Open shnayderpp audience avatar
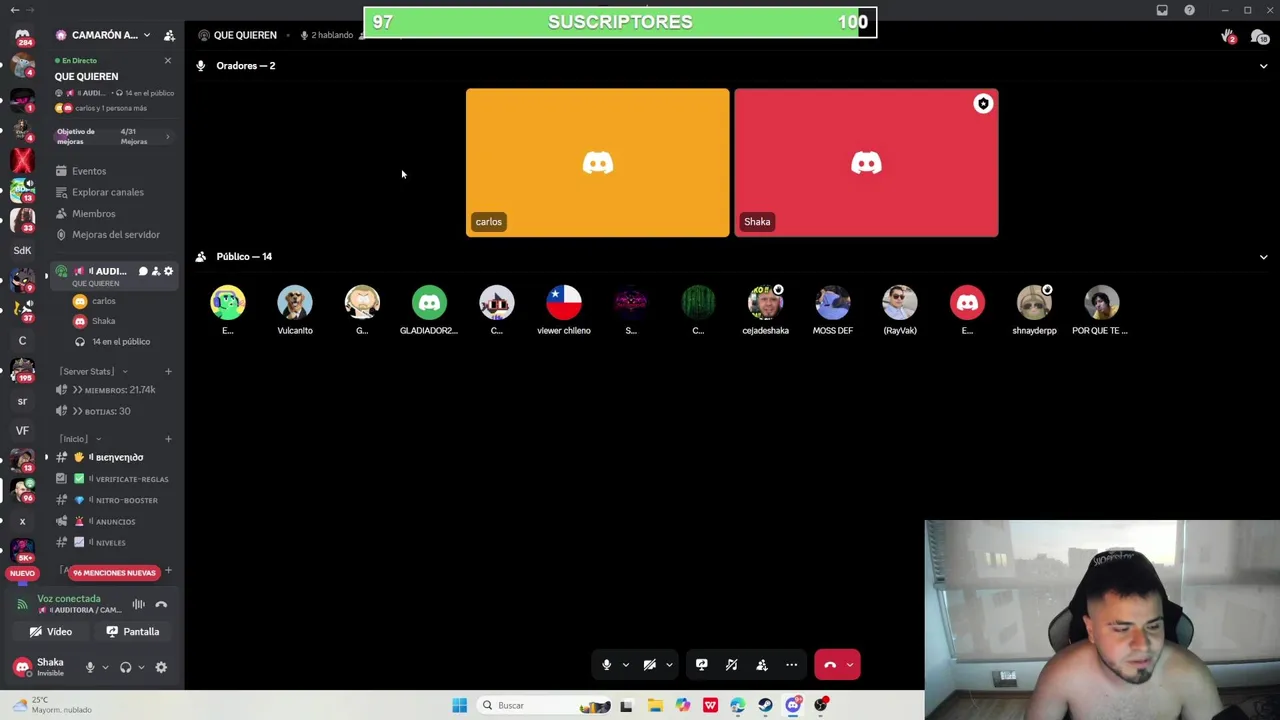Screen dimensions: 1280x720 [x=1034, y=302]
